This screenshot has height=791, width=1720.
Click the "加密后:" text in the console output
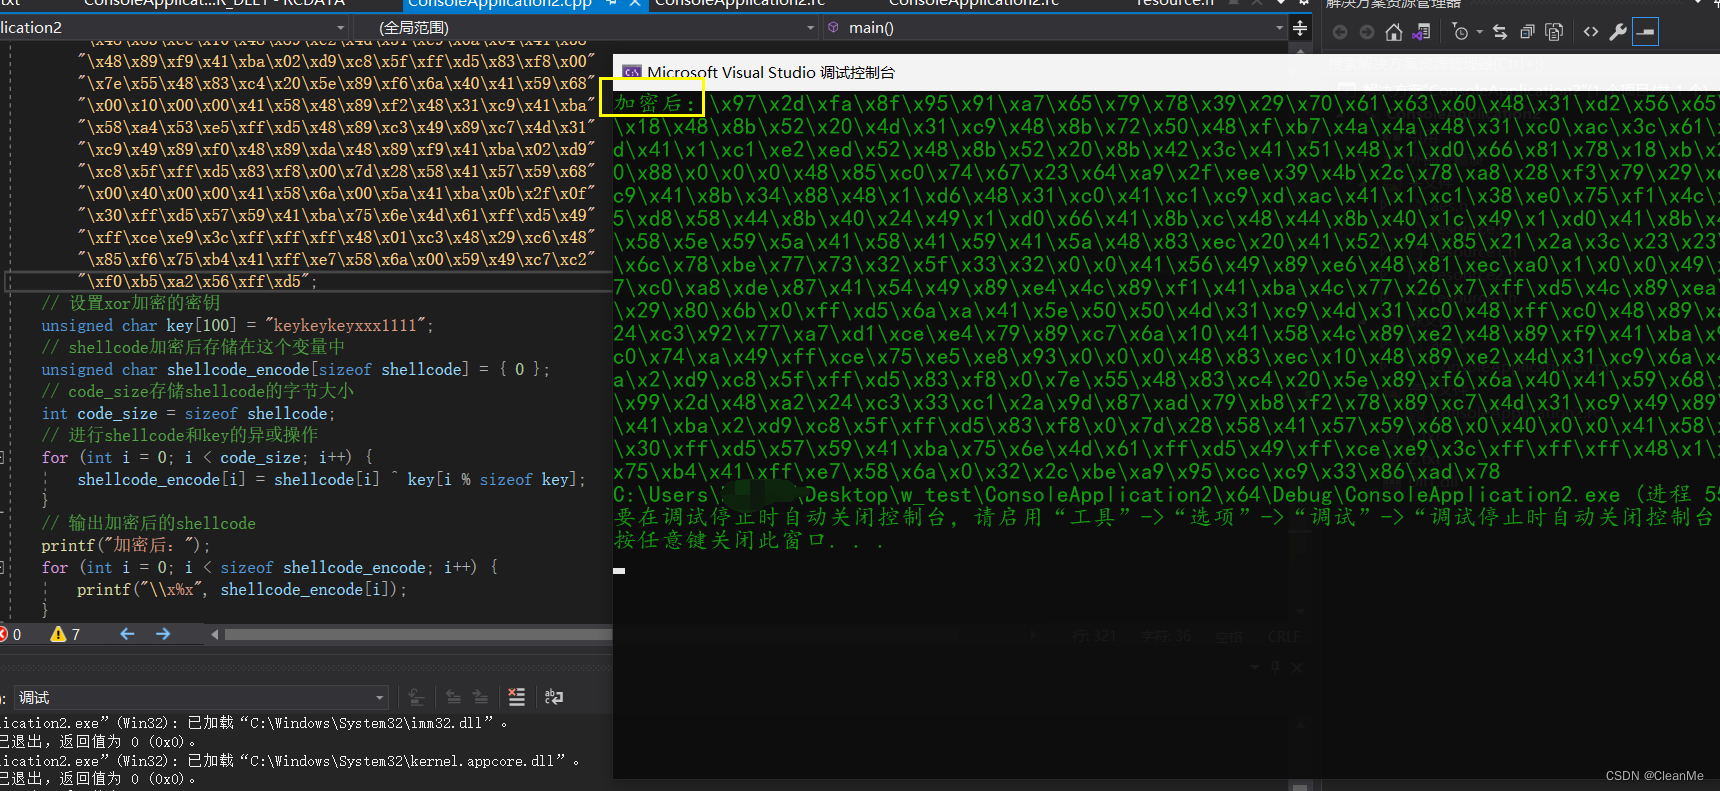click(x=654, y=102)
